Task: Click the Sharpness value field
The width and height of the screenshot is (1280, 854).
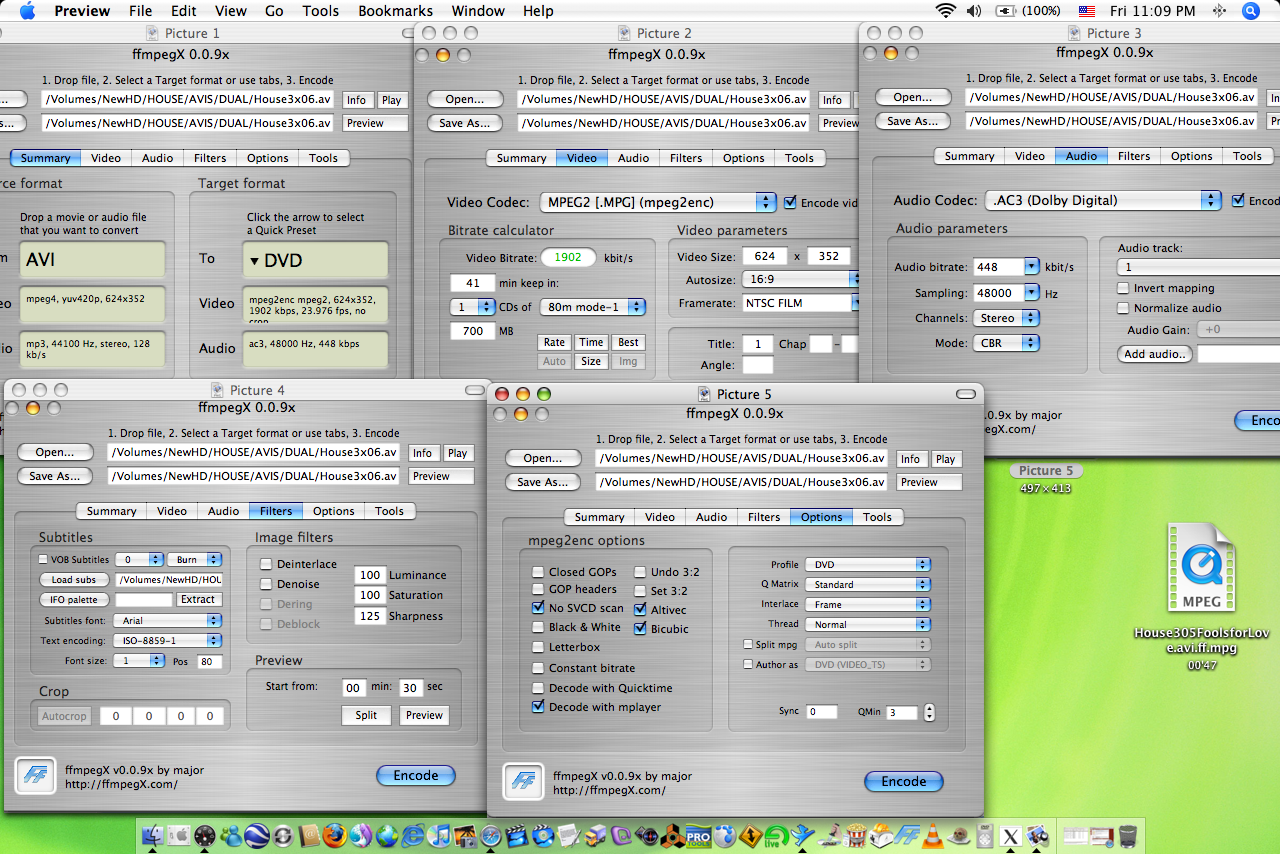Action: 370,616
